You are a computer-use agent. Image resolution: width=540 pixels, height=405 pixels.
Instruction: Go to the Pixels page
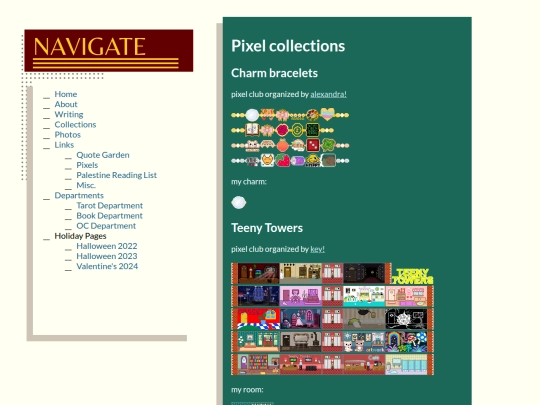click(87, 165)
